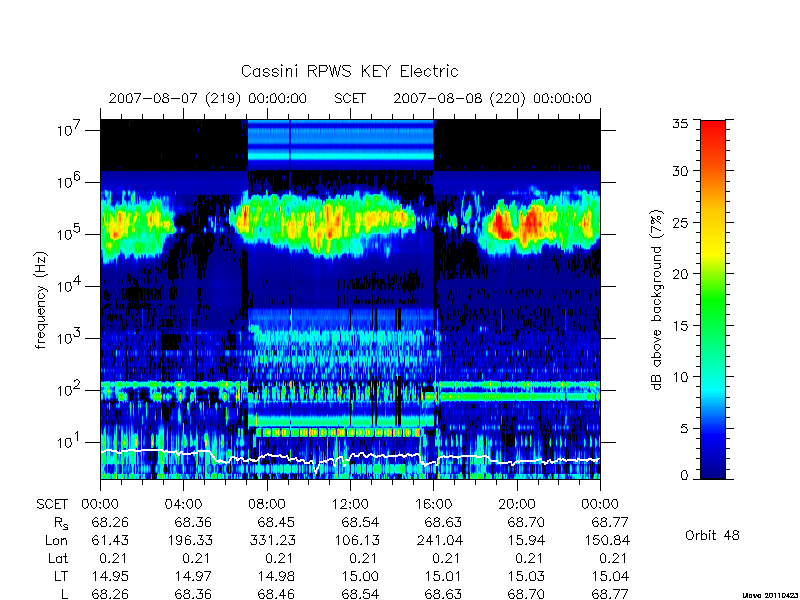Click the local time value "15.01"
This screenshot has width=800, height=600.
pos(443,577)
